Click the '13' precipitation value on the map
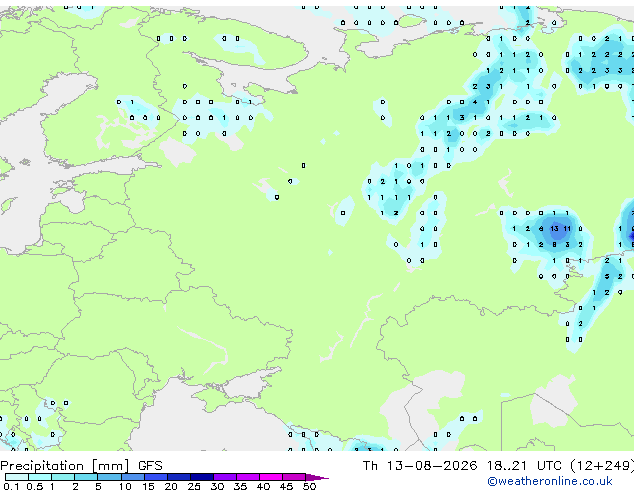Screen dimensions: 634x490 pyautogui.click(x=554, y=229)
